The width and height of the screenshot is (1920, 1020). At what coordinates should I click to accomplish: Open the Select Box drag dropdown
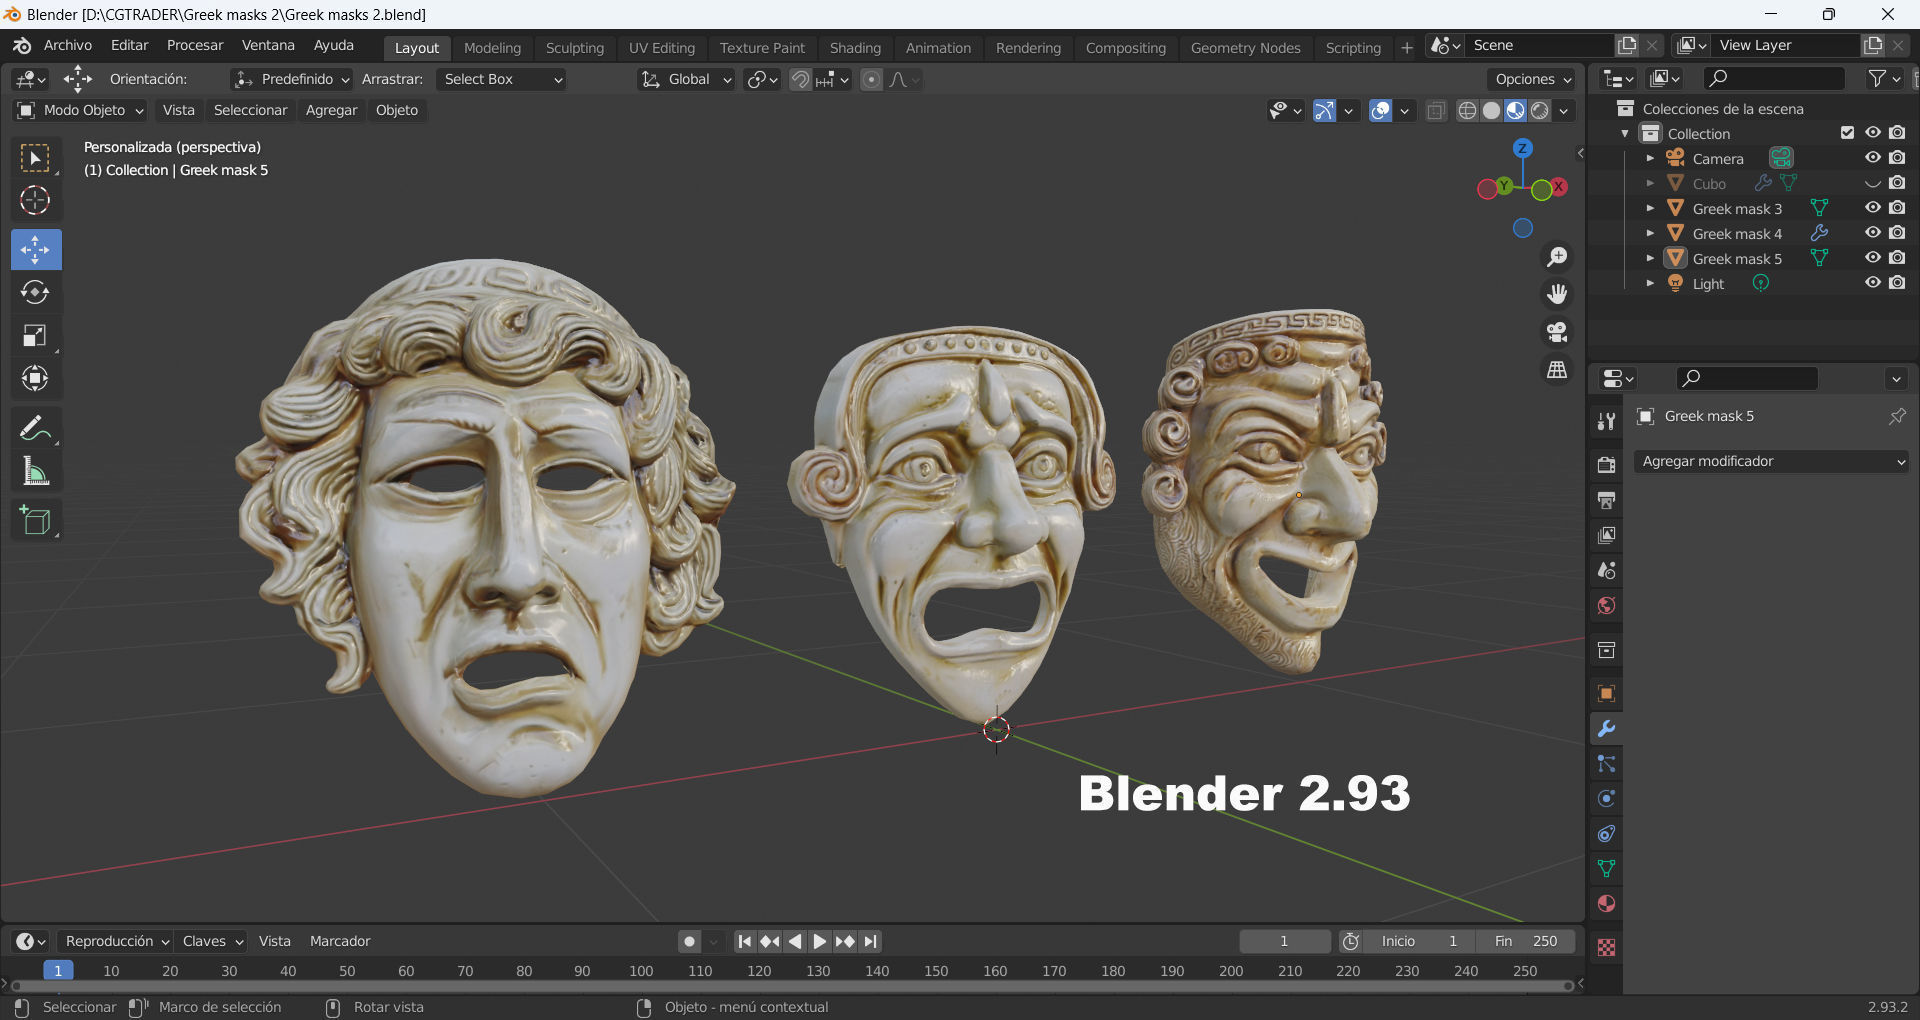click(501, 79)
